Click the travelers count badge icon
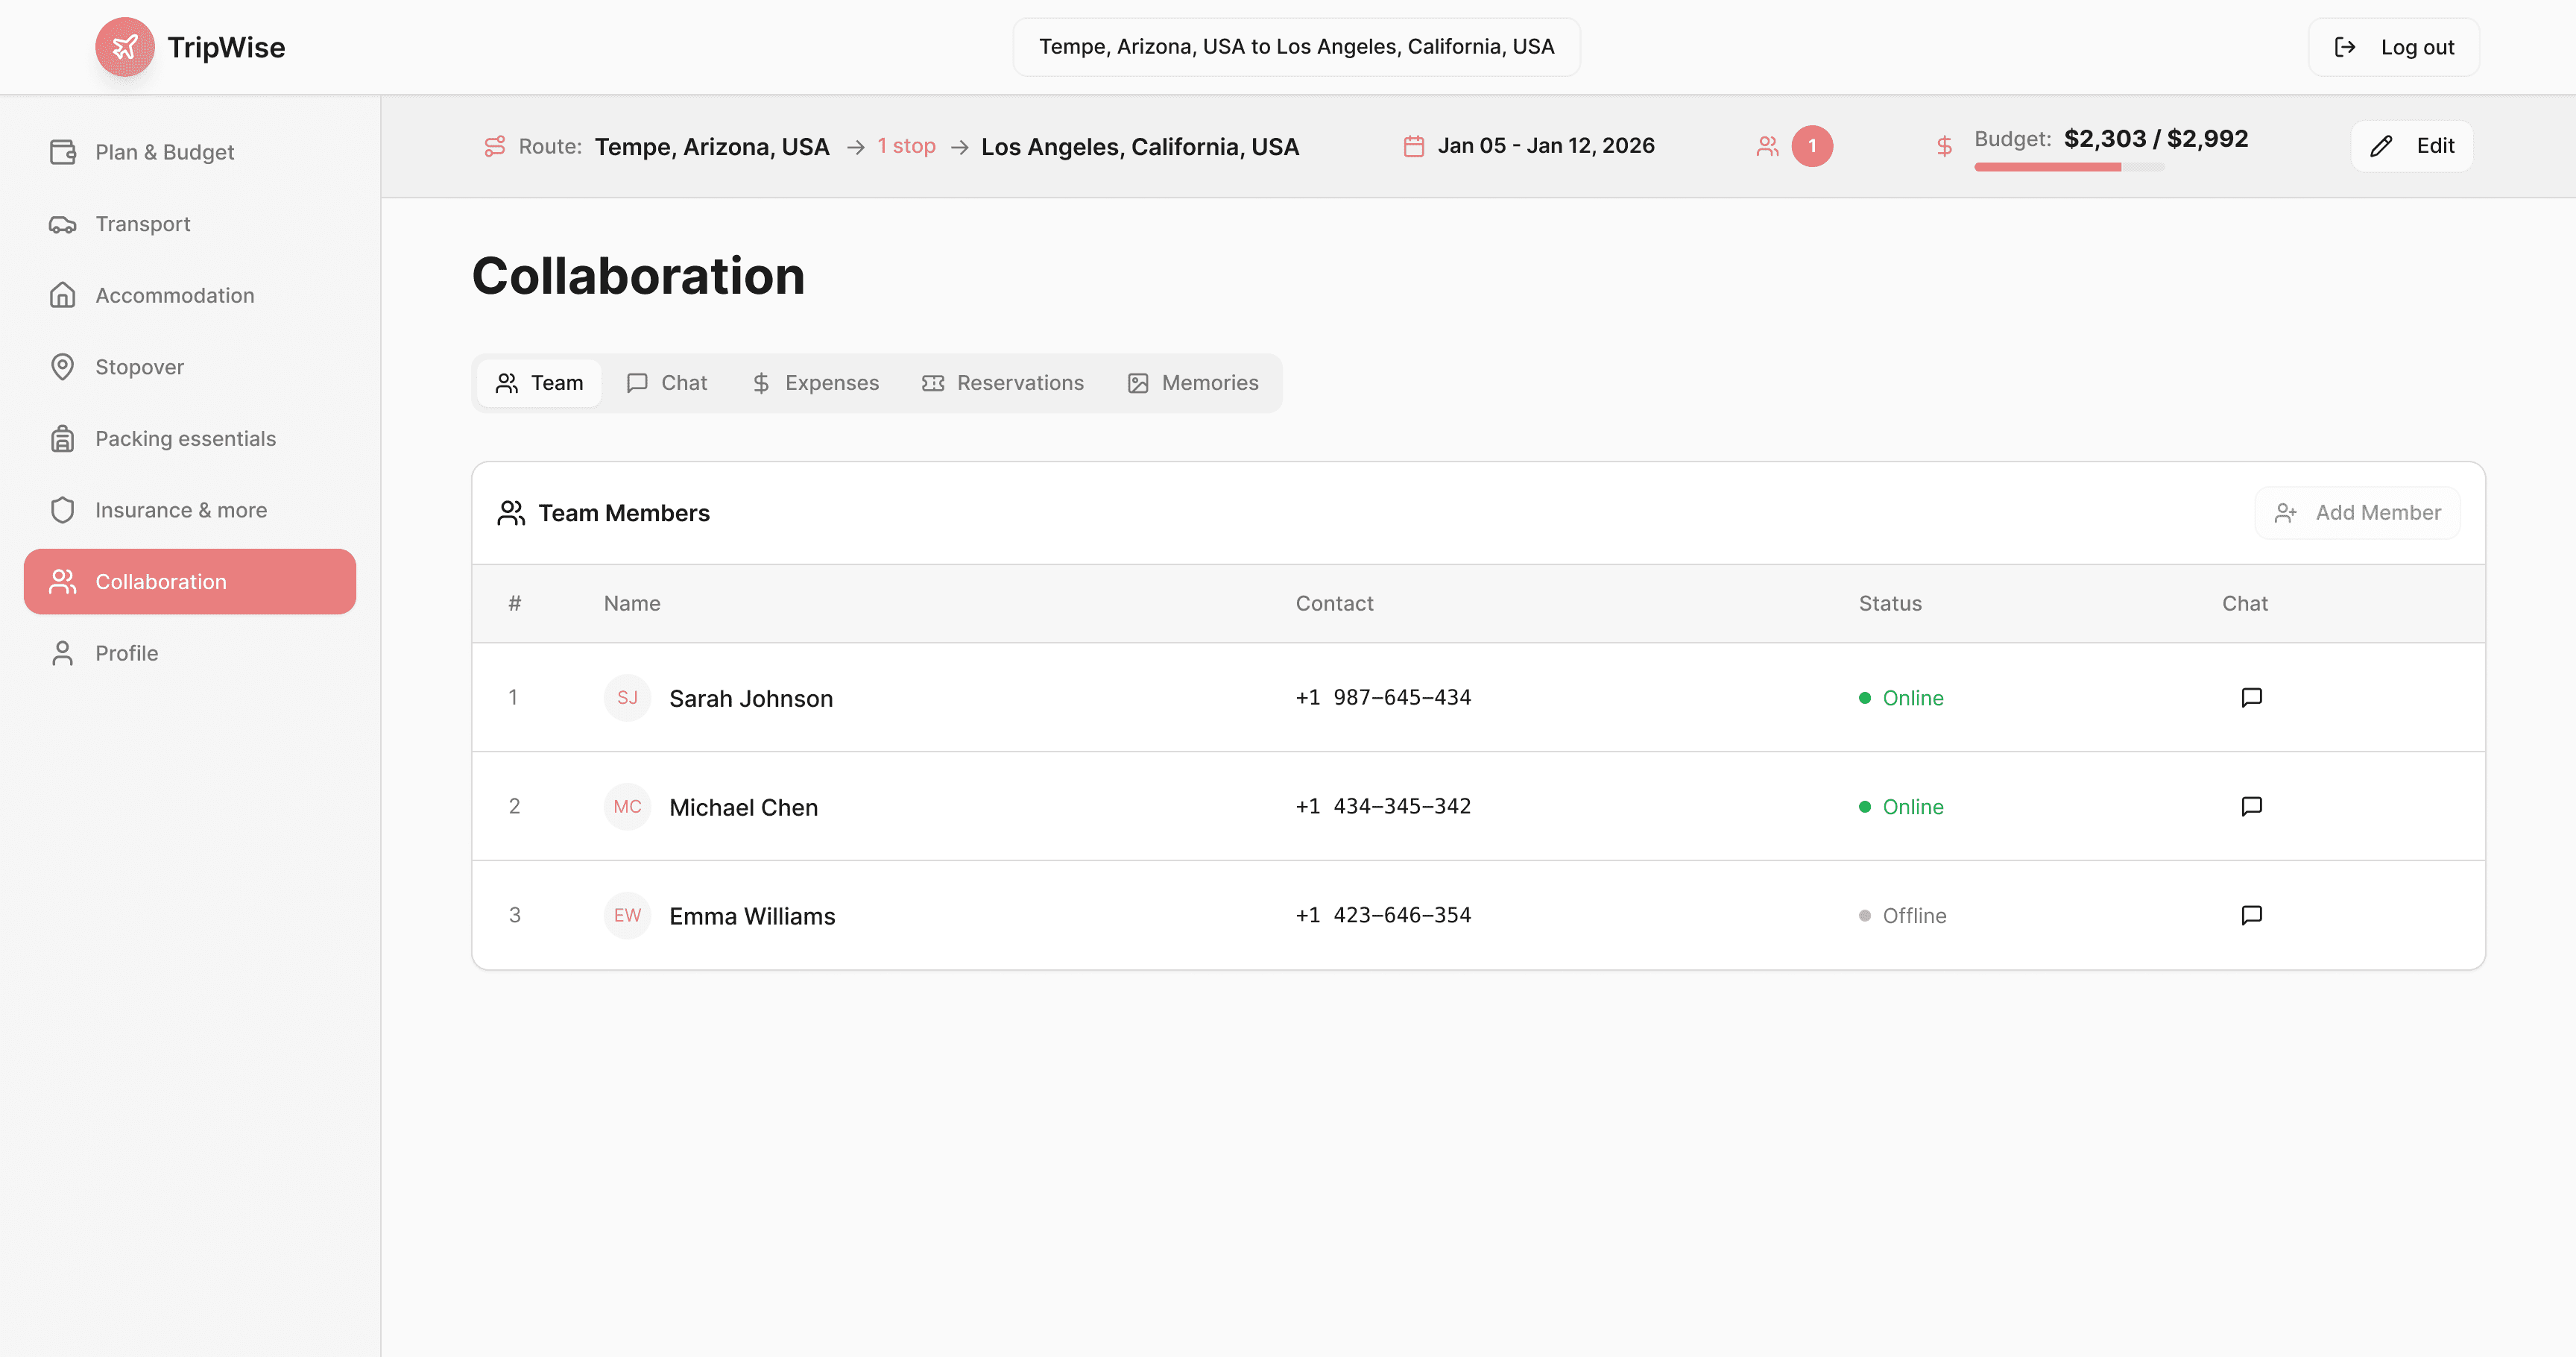The height and width of the screenshot is (1357, 2576). click(x=1811, y=146)
